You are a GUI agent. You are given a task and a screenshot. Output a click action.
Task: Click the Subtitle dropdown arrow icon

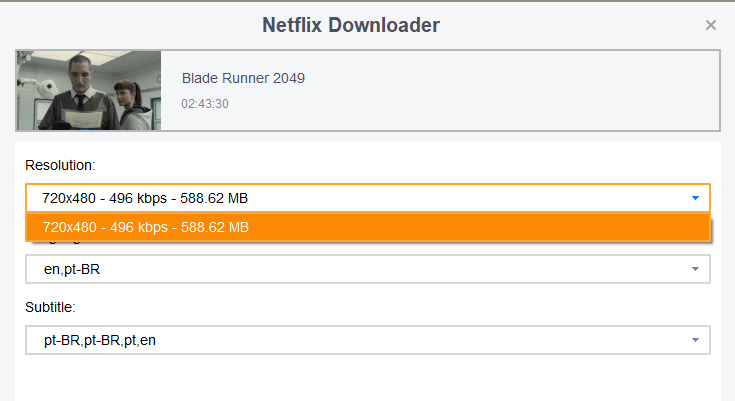point(695,340)
